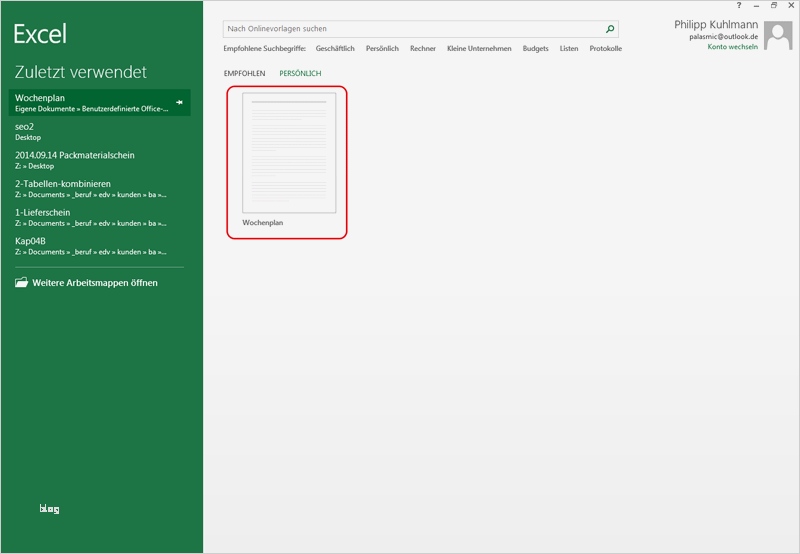
Task: Open recent file 2-Tabellen-kombinieren
Action: pos(99,188)
